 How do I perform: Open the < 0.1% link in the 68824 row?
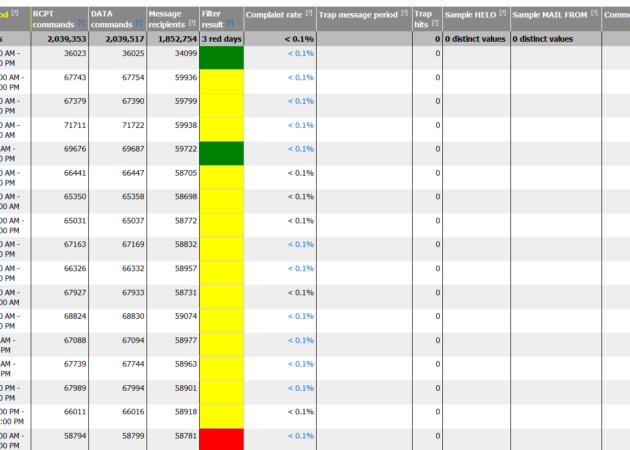tap(301, 316)
